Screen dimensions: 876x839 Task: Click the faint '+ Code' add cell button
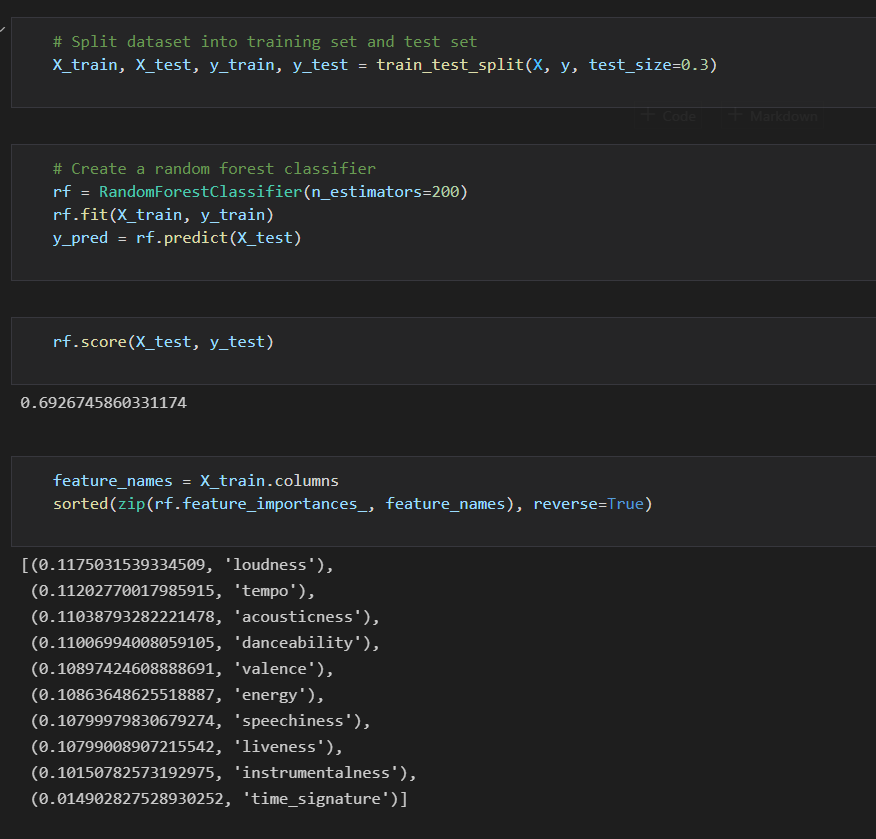669,116
